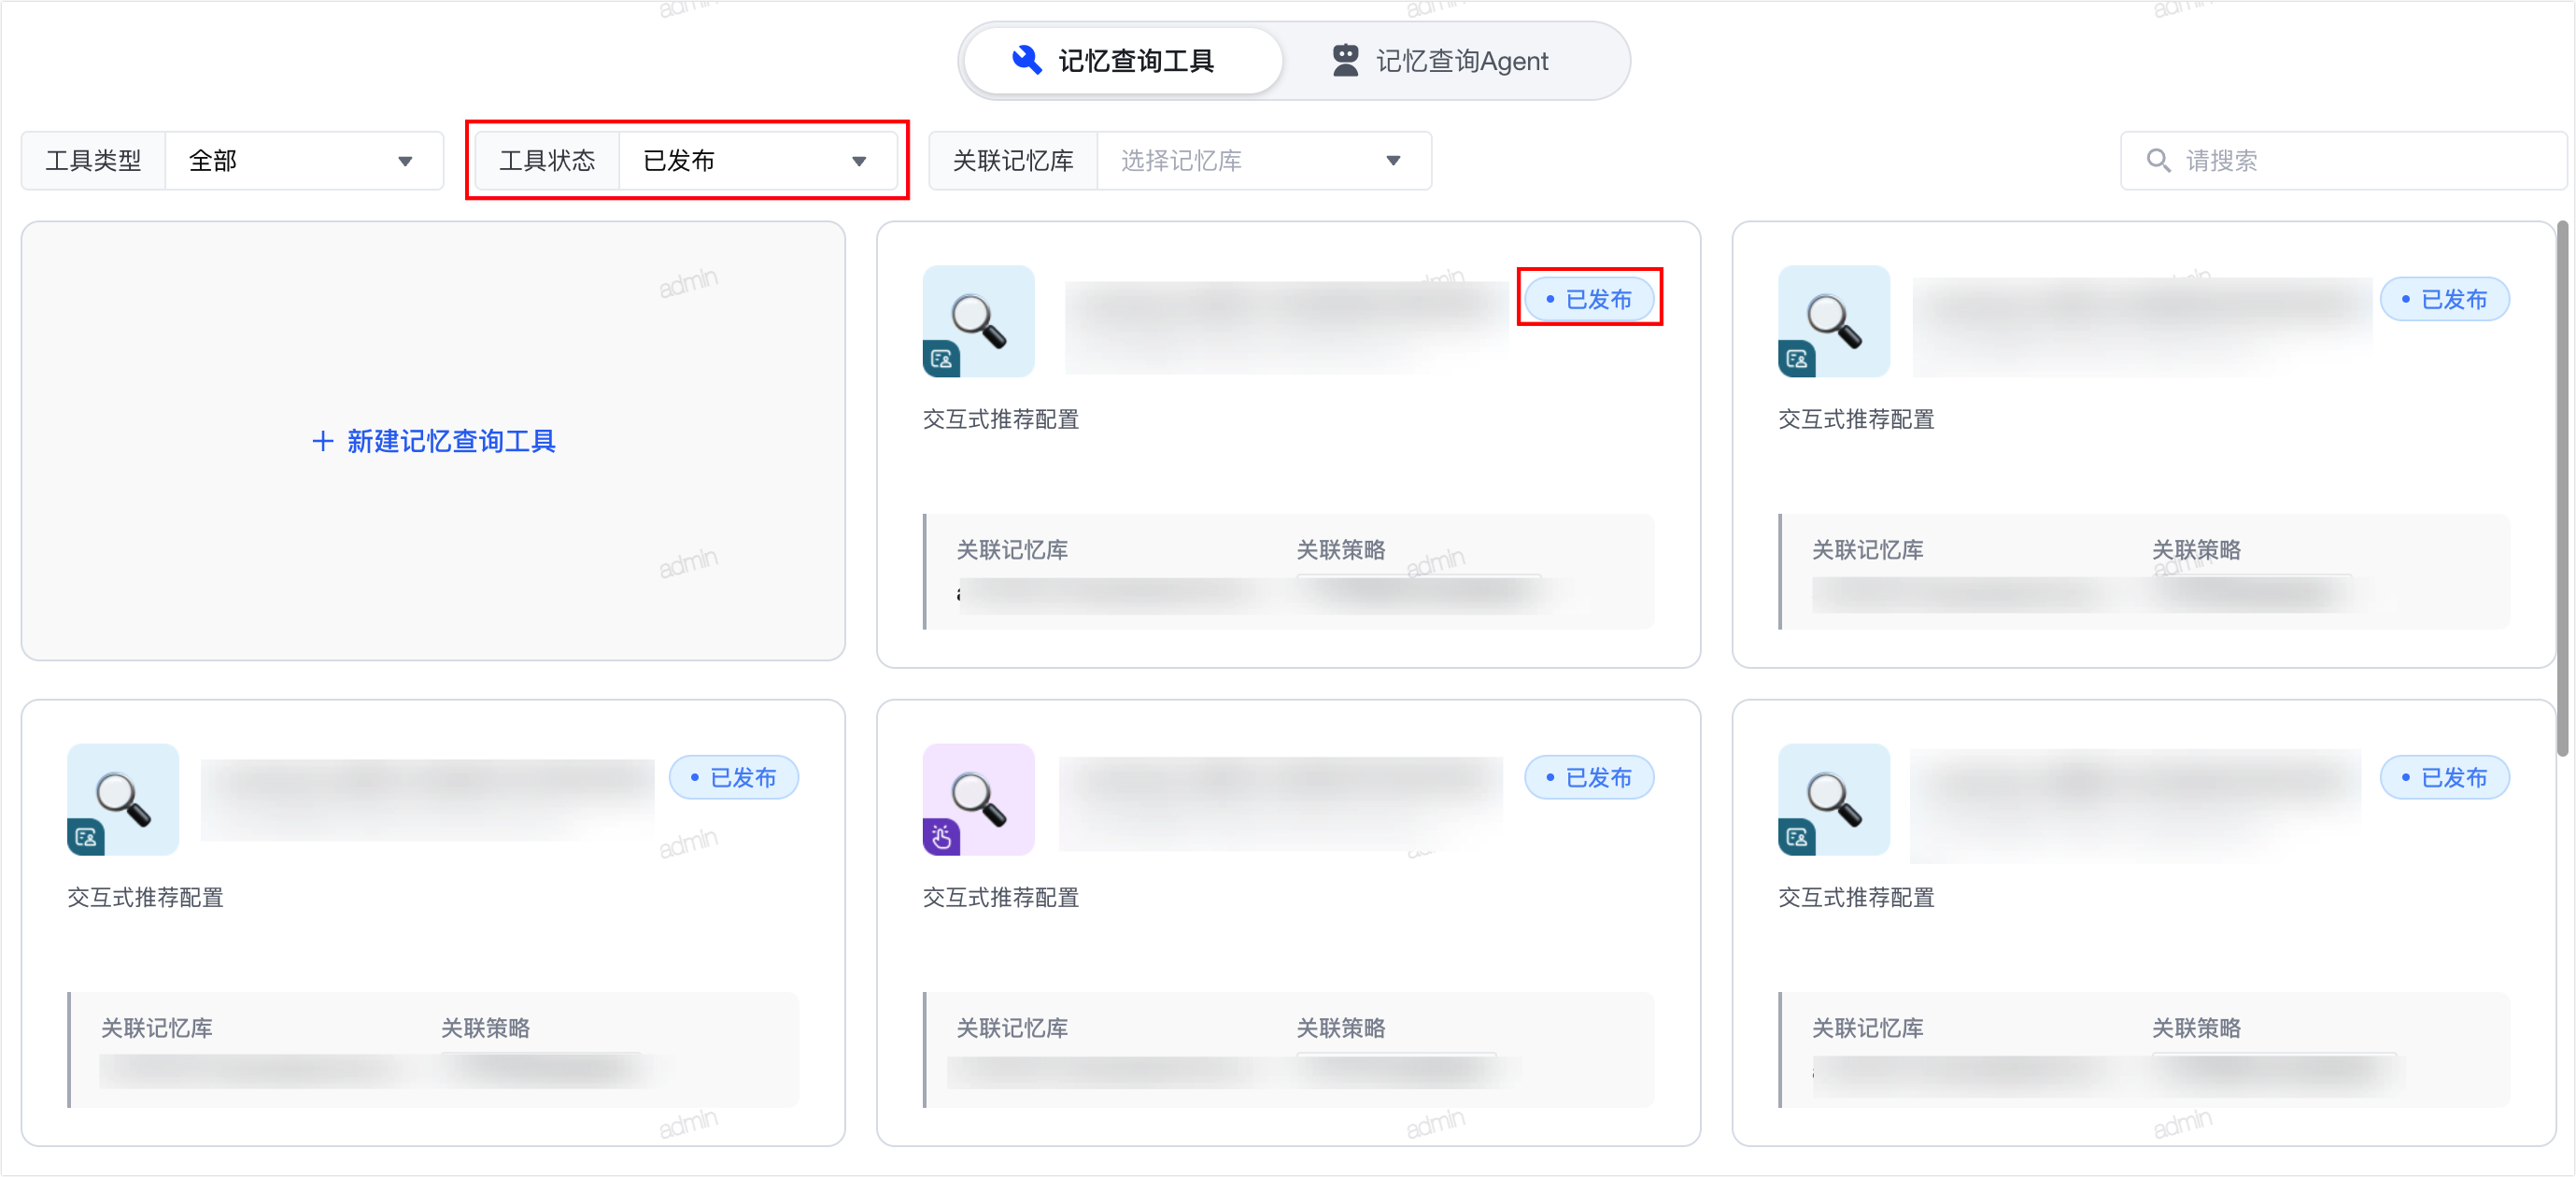Click 新建记忆查询工具 to create a tool
The image size is (2576, 1177).
click(433, 441)
